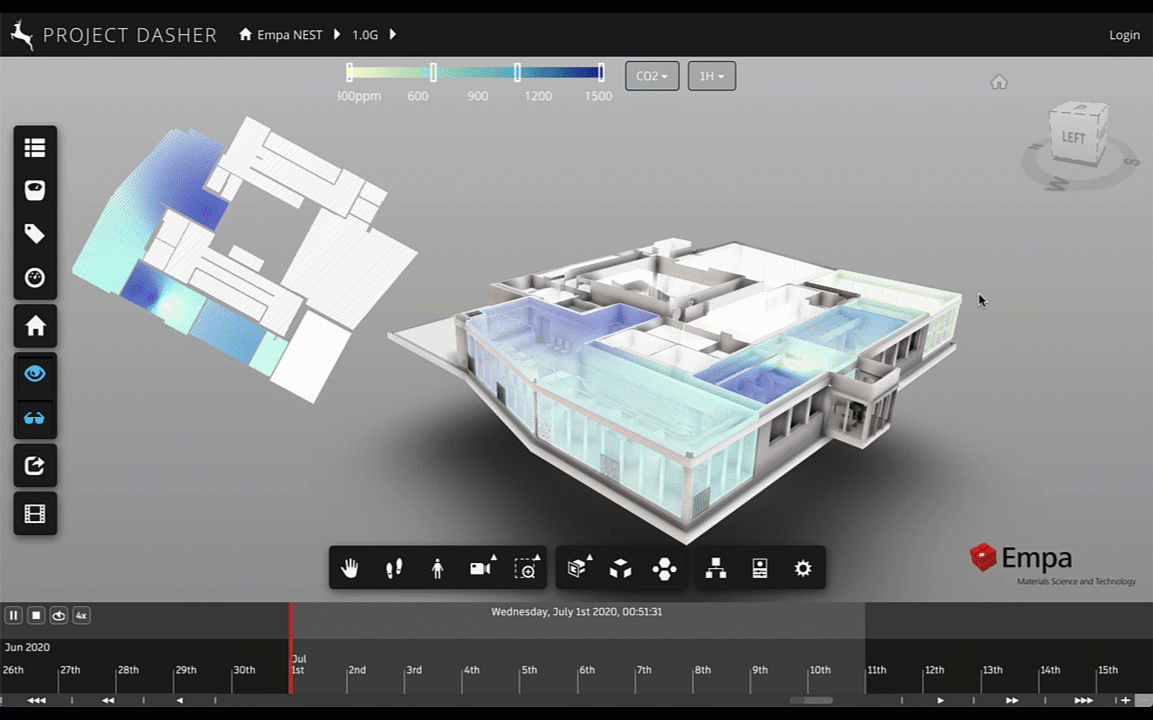This screenshot has height=720, width=1153.
Task: Open the levels list icon at sidebar top
Action: [35, 148]
